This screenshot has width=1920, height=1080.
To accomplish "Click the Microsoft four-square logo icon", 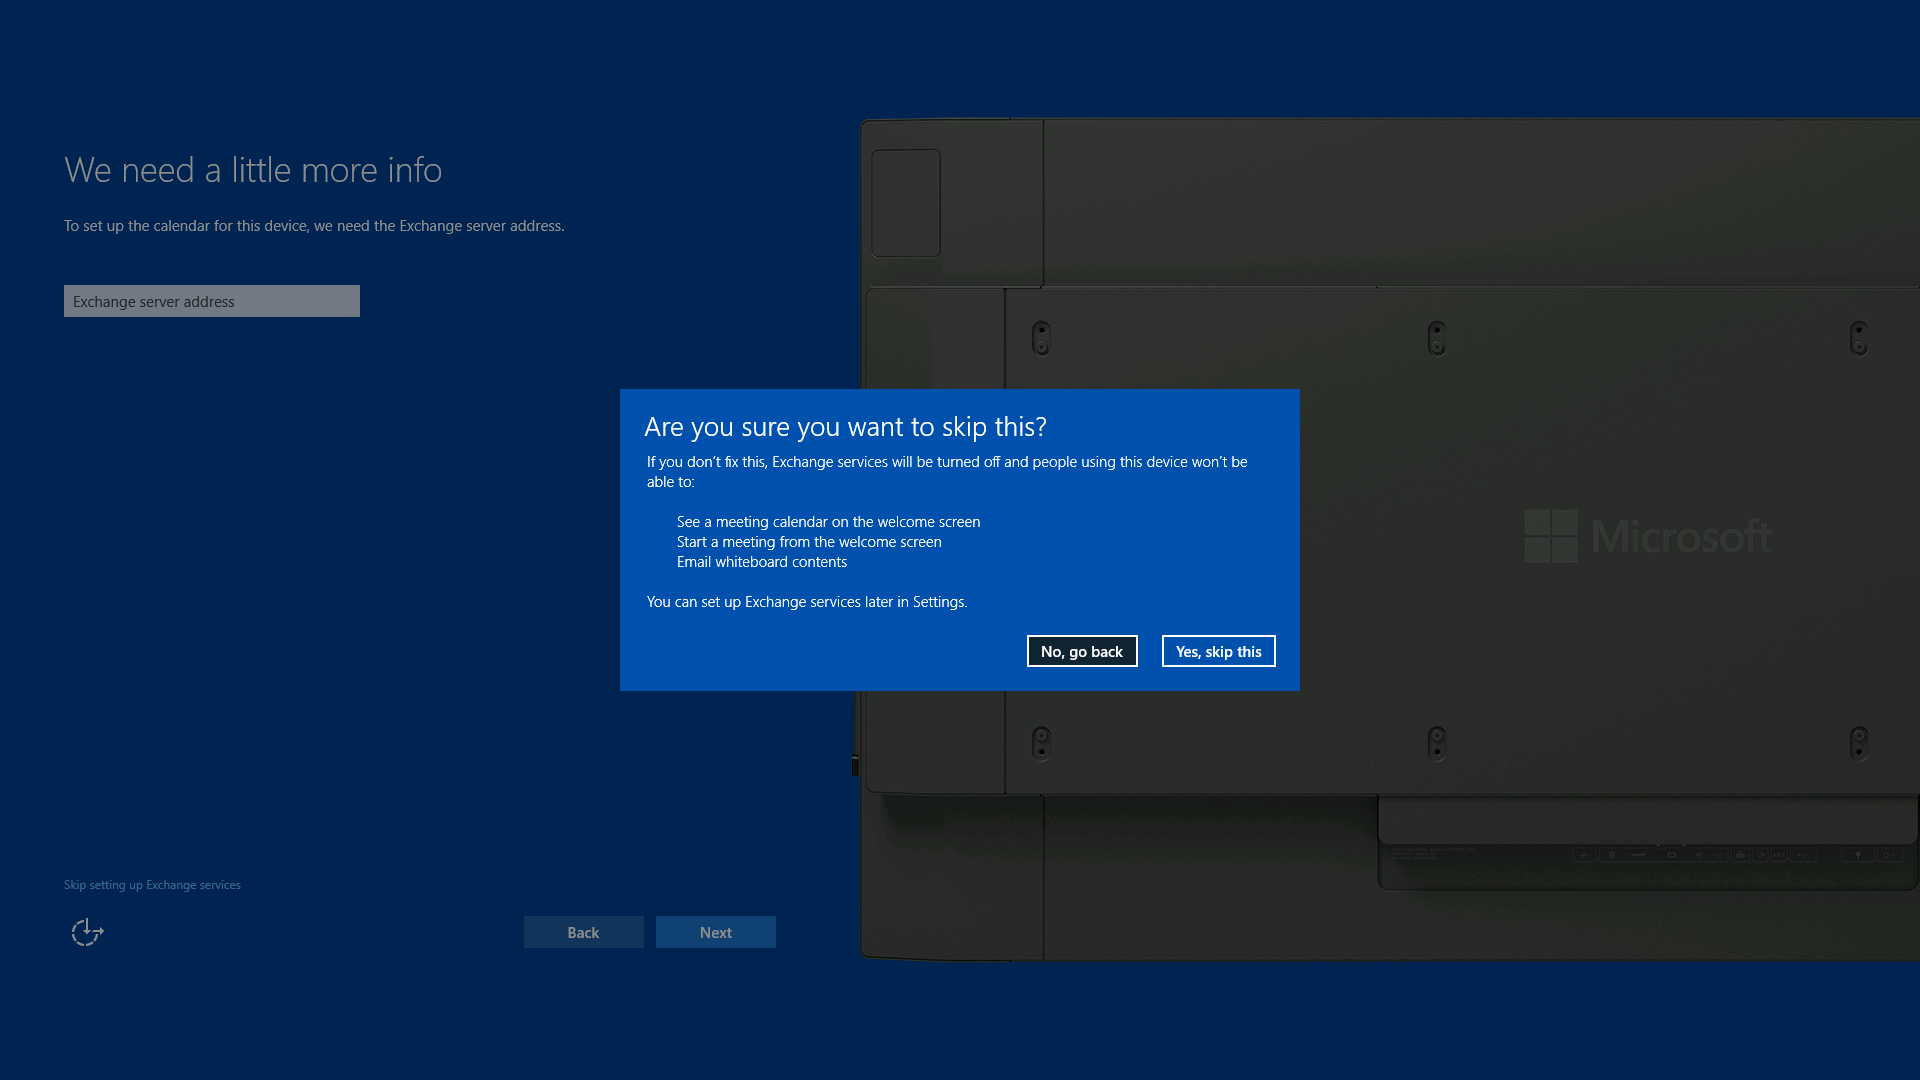I will (1550, 536).
